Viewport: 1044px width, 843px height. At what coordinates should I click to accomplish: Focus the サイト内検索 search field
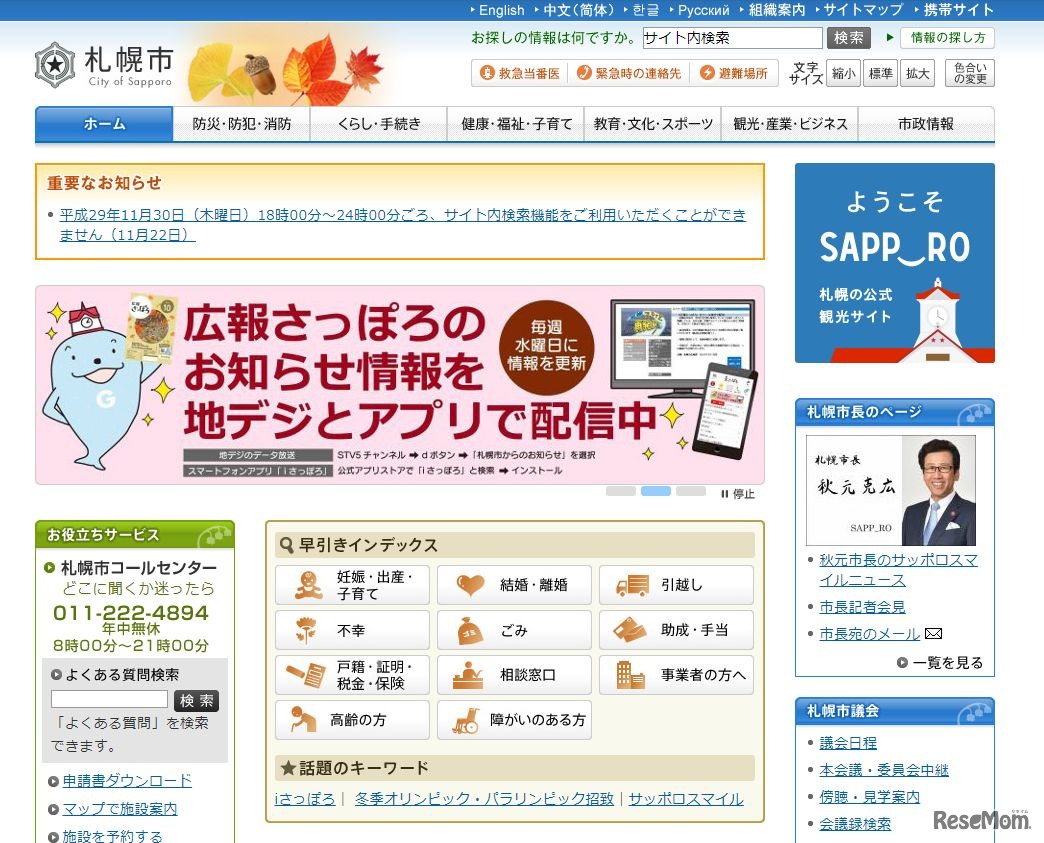tap(732, 38)
